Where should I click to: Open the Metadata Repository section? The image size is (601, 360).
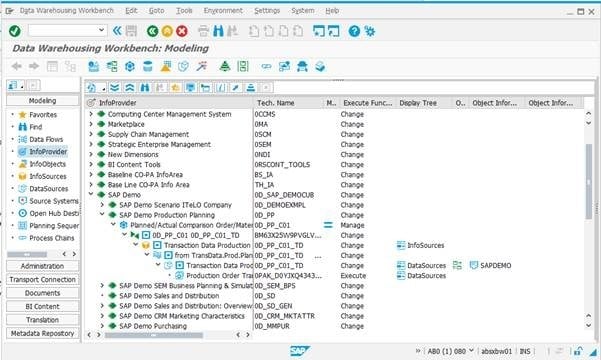coord(43,334)
